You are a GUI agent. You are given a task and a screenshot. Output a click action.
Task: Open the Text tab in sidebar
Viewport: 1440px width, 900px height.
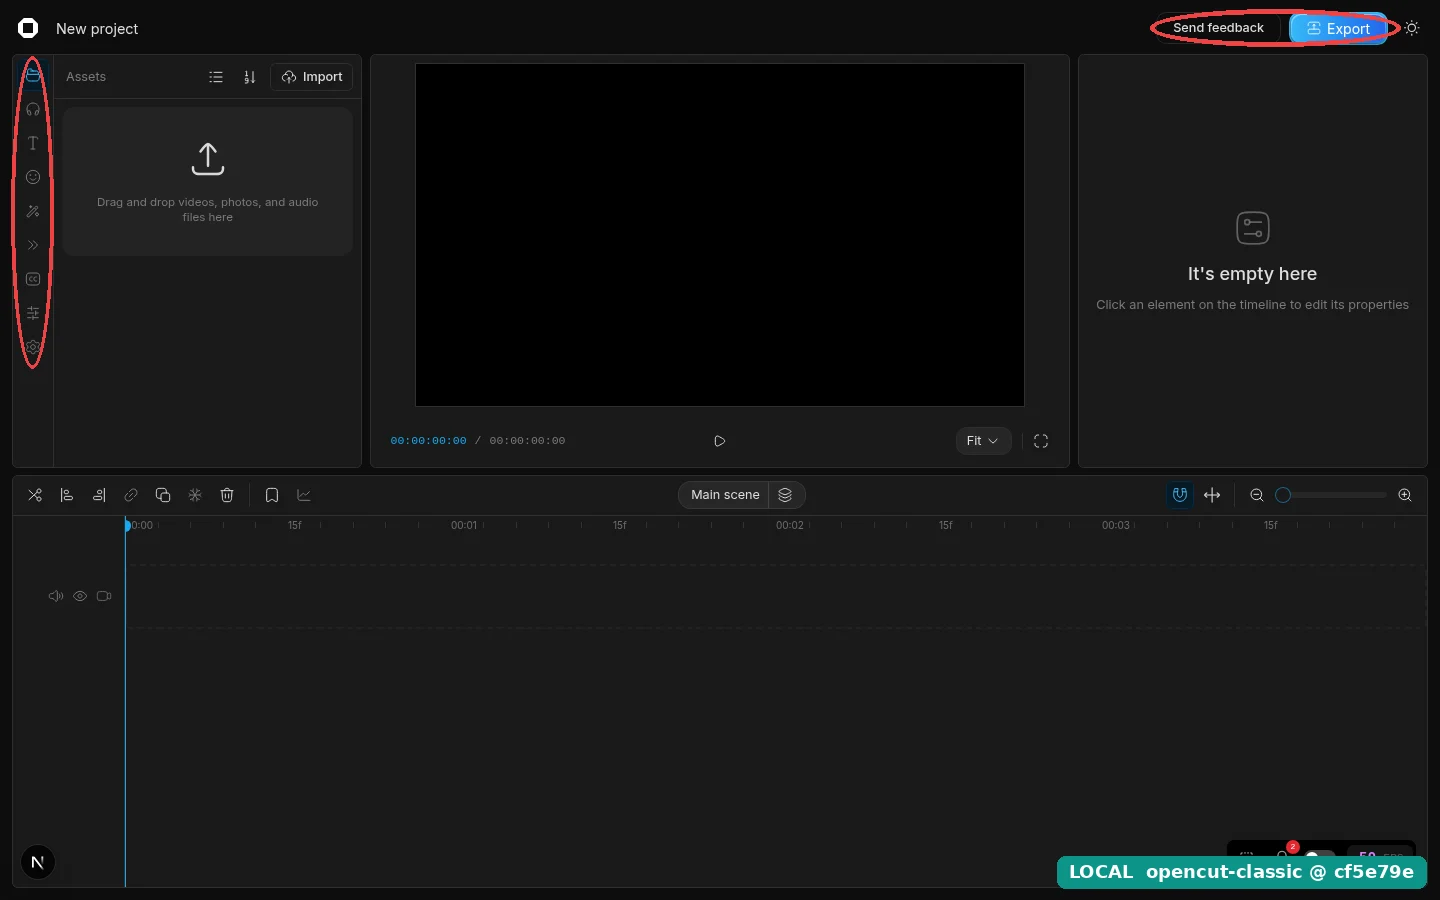(33, 143)
